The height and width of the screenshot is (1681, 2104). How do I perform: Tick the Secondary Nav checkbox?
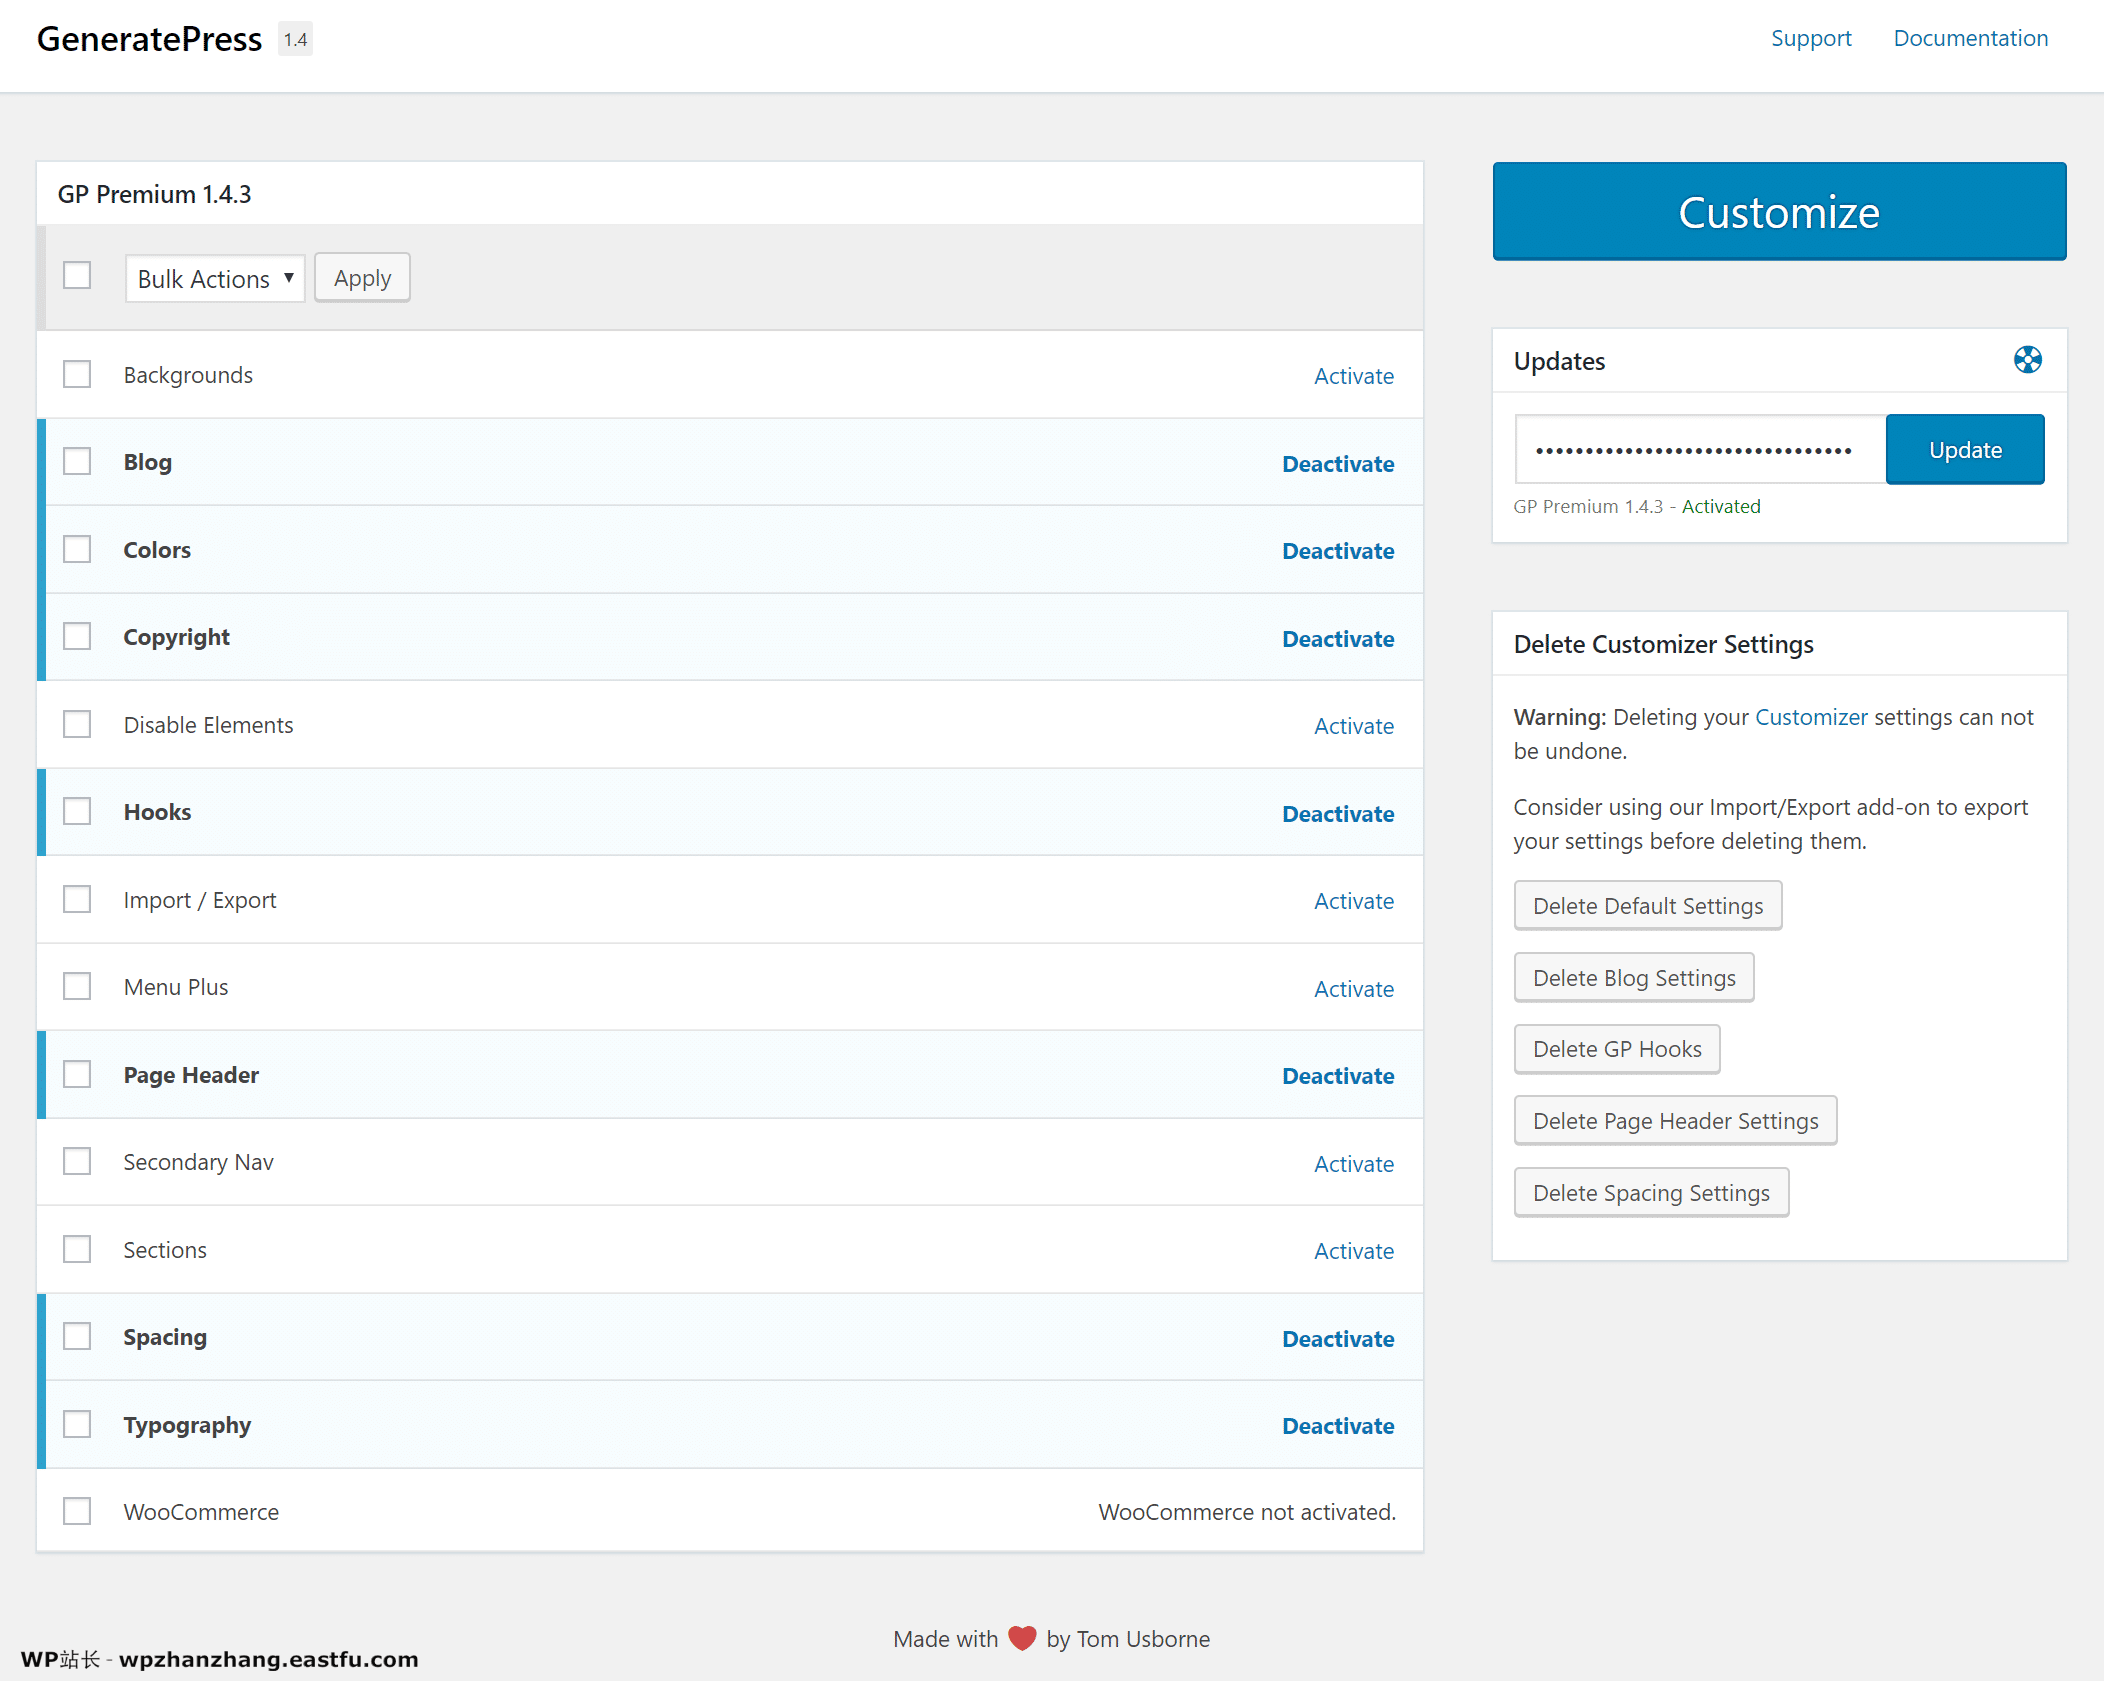coord(77,1161)
